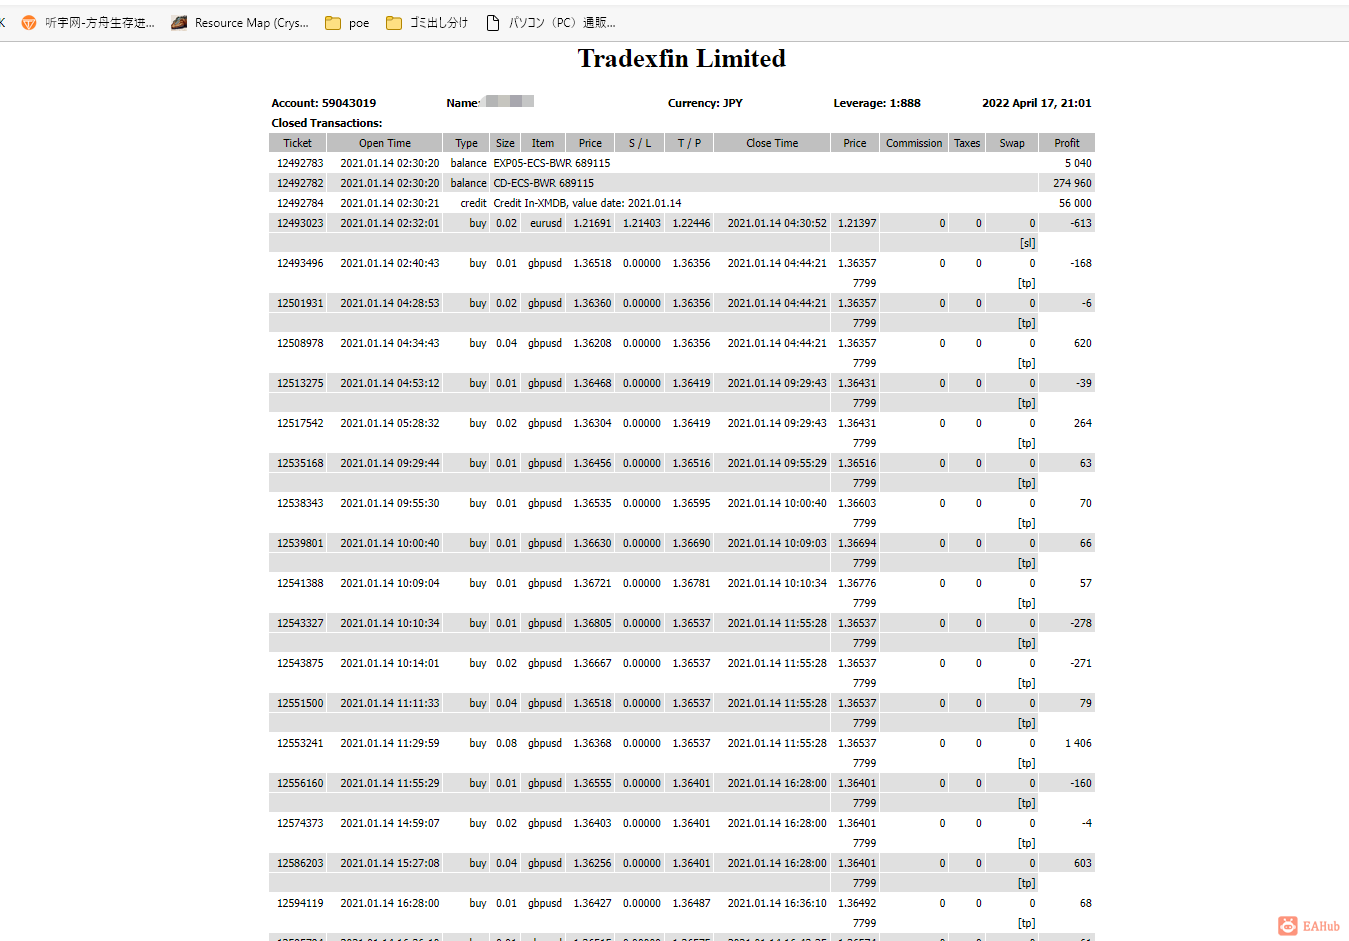Click the Ticket column header

[297, 143]
